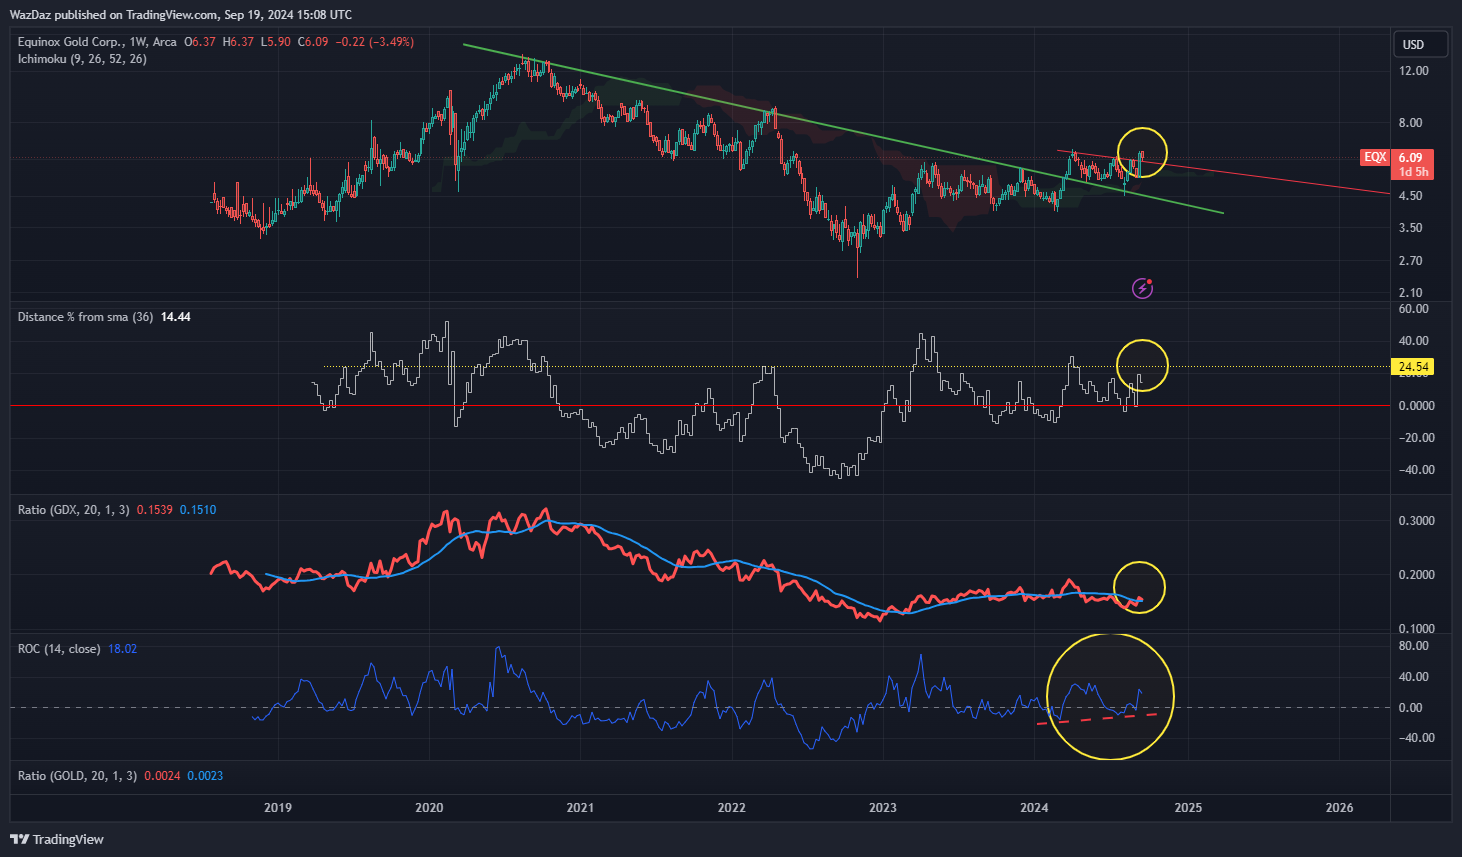
Task: Select the Equinox Gold Corp. symbol title
Action: coord(70,42)
